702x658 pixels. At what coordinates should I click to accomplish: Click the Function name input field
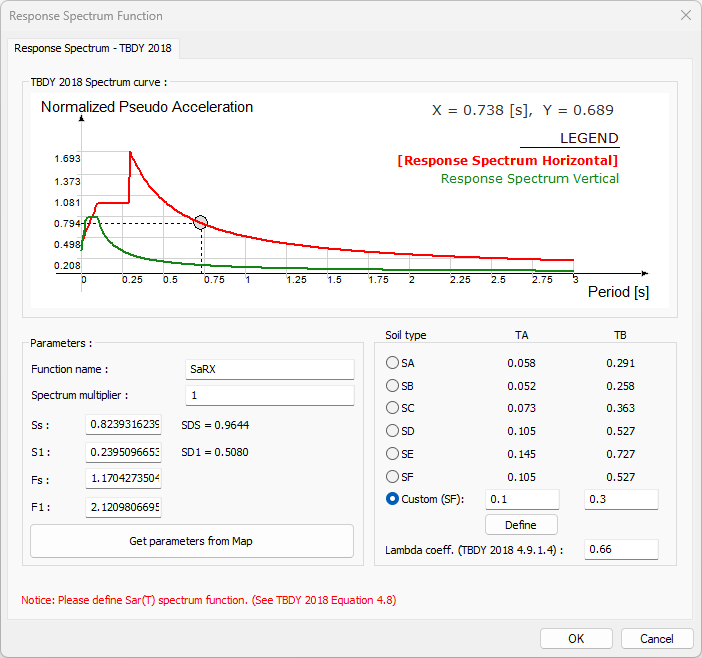point(270,370)
